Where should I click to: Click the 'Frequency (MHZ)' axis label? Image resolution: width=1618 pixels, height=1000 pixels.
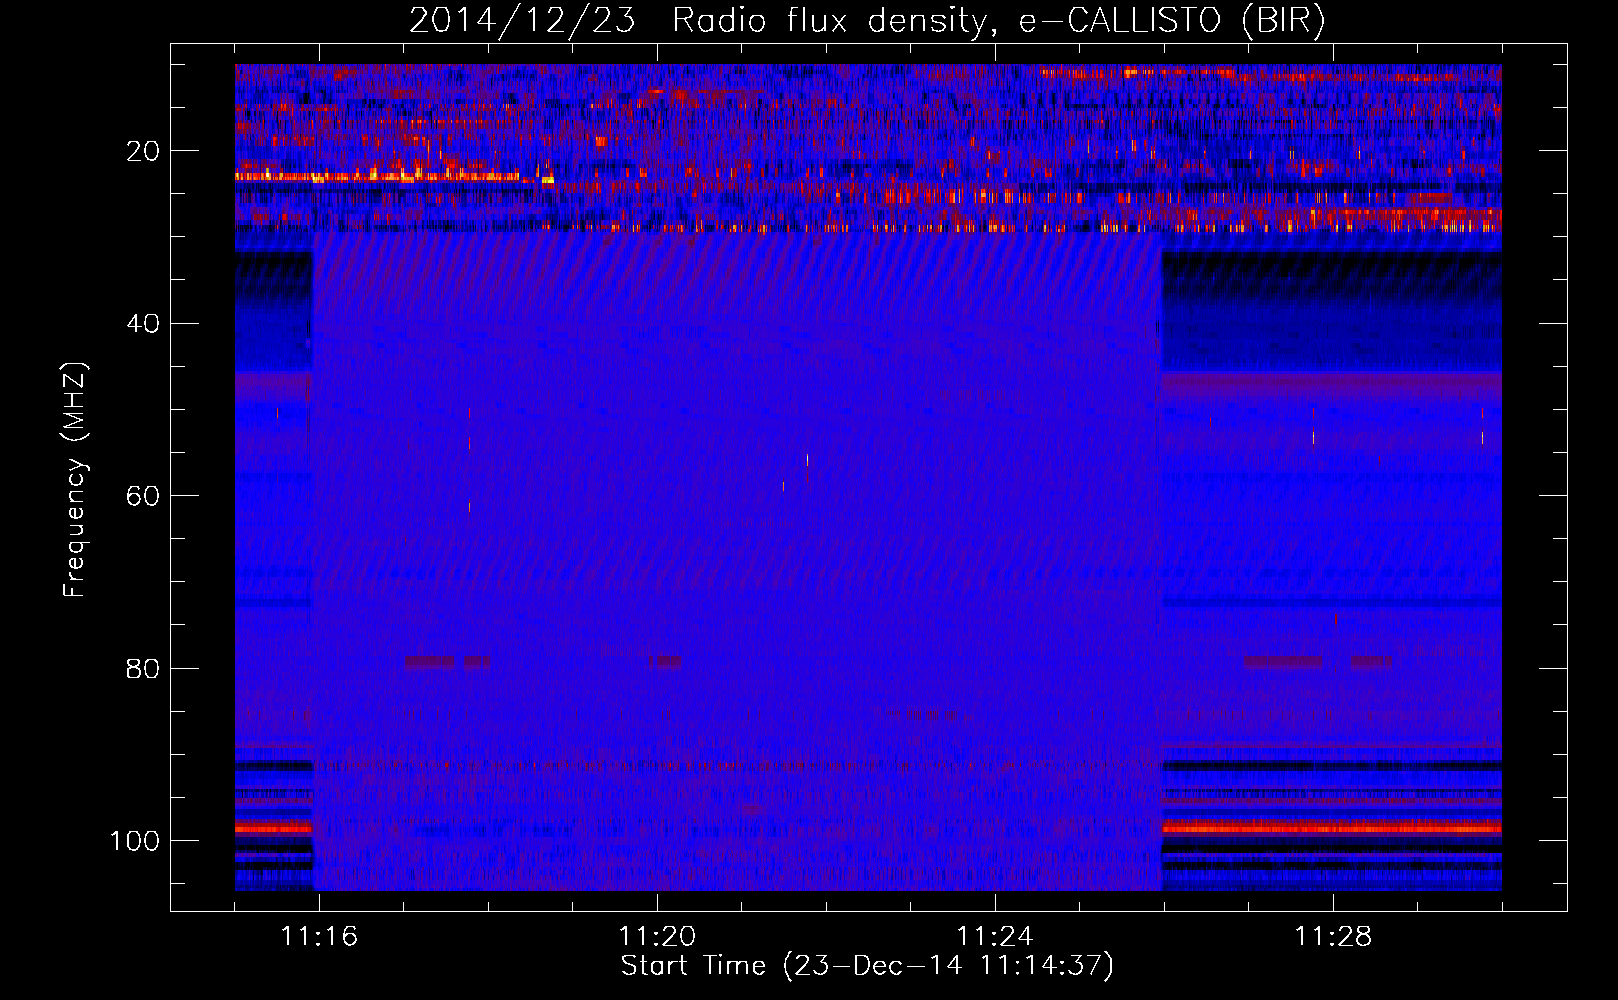point(75,480)
